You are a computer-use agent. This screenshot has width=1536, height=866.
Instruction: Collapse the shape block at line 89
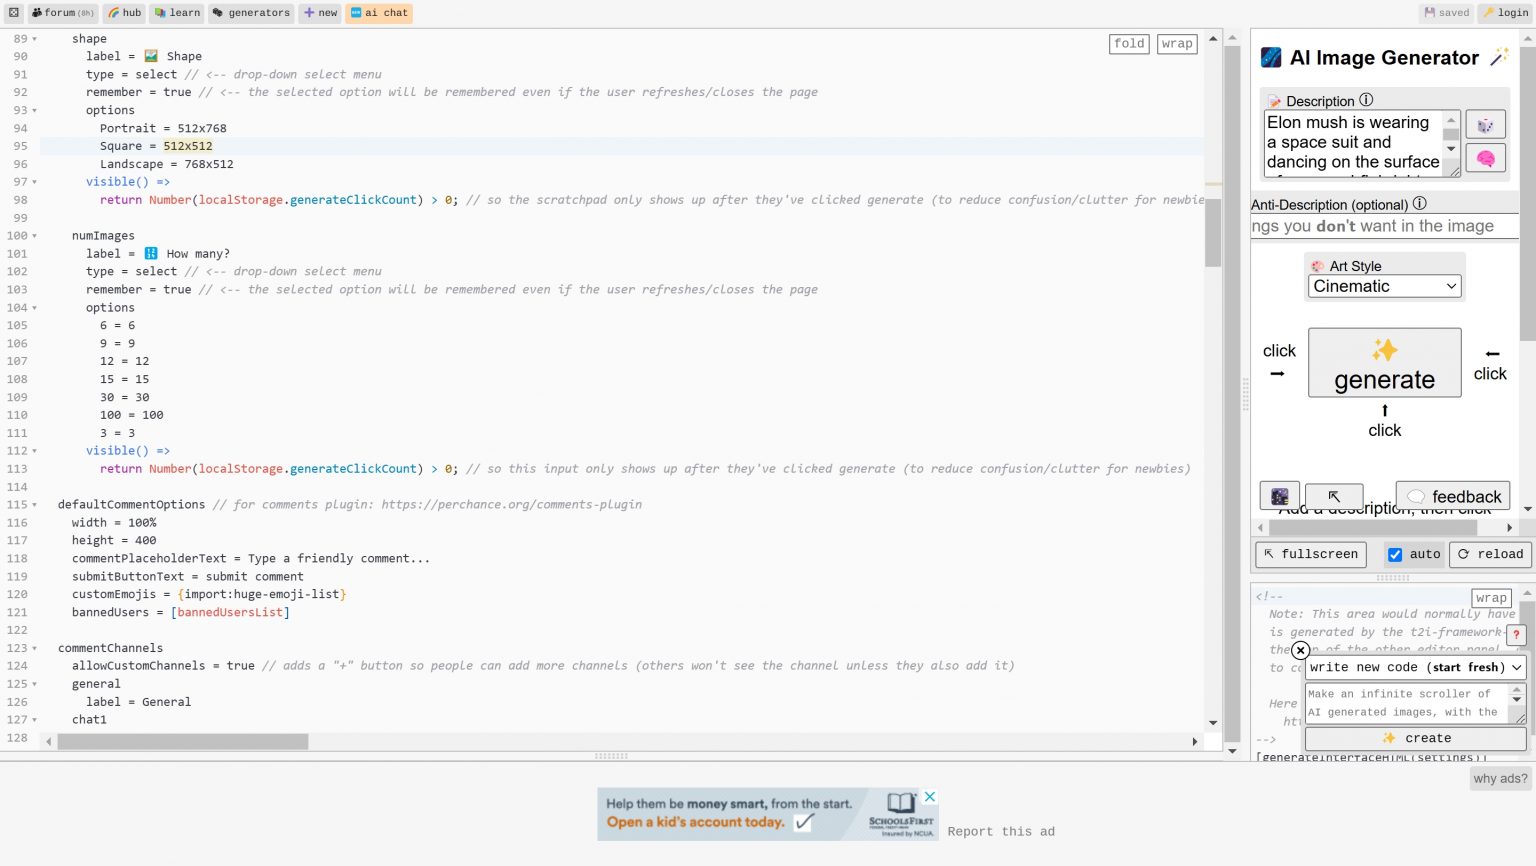tap(35, 39)
